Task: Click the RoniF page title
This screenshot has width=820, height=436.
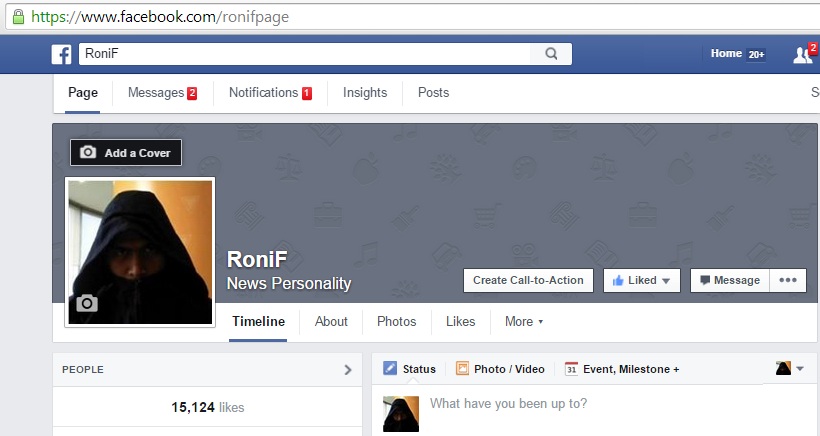Action: (x=257, y=259)
